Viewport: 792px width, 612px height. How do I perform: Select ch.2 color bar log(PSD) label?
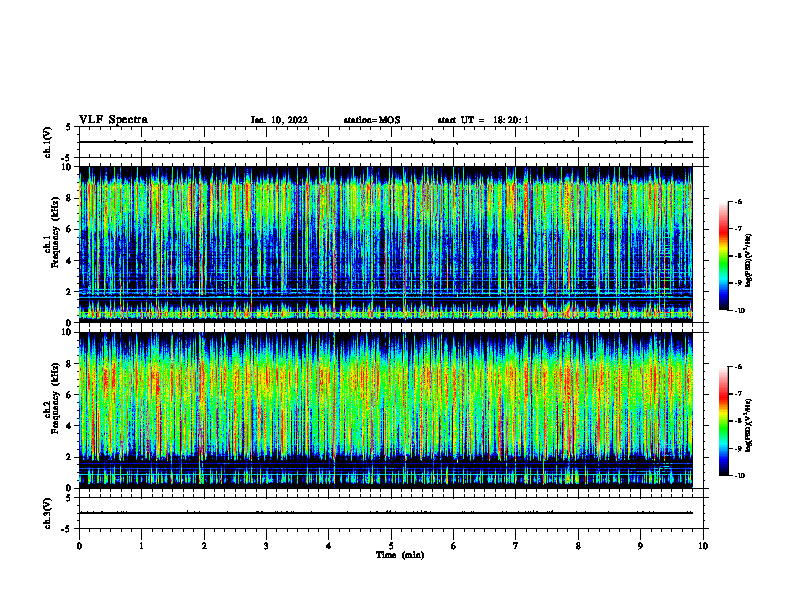(x=749, y=426)
